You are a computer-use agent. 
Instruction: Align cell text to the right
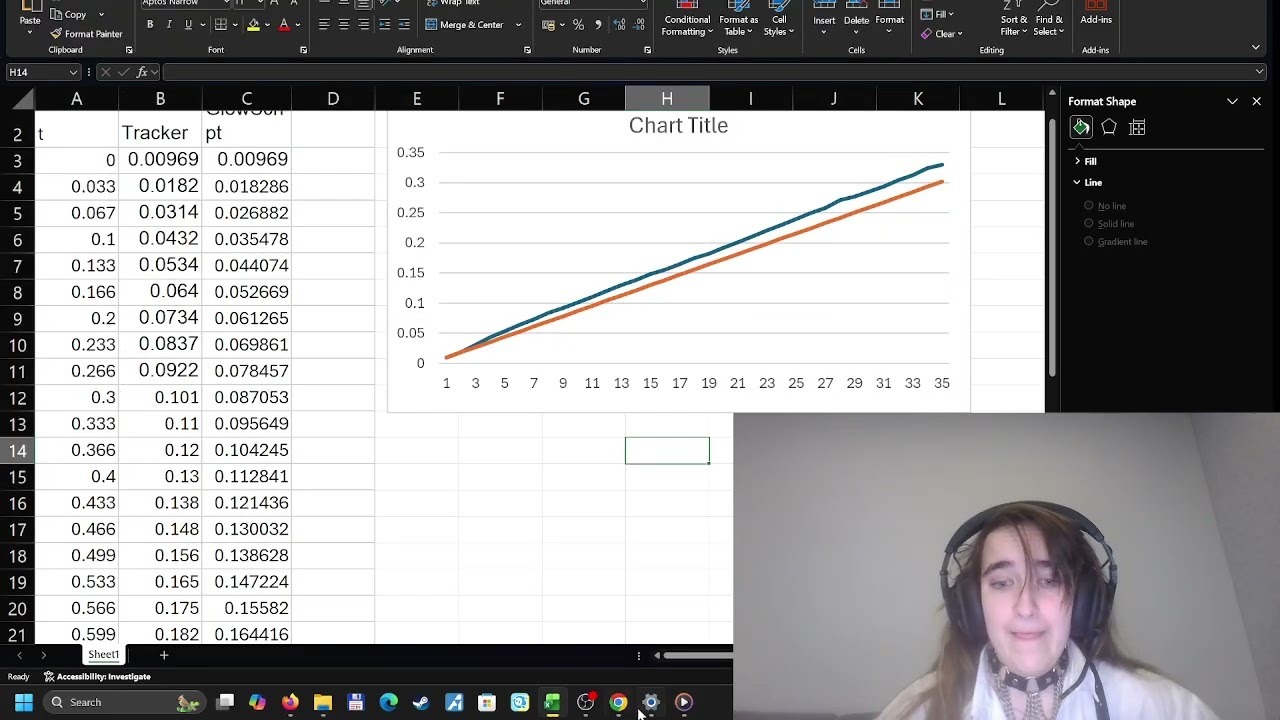[x=364, y=24]
